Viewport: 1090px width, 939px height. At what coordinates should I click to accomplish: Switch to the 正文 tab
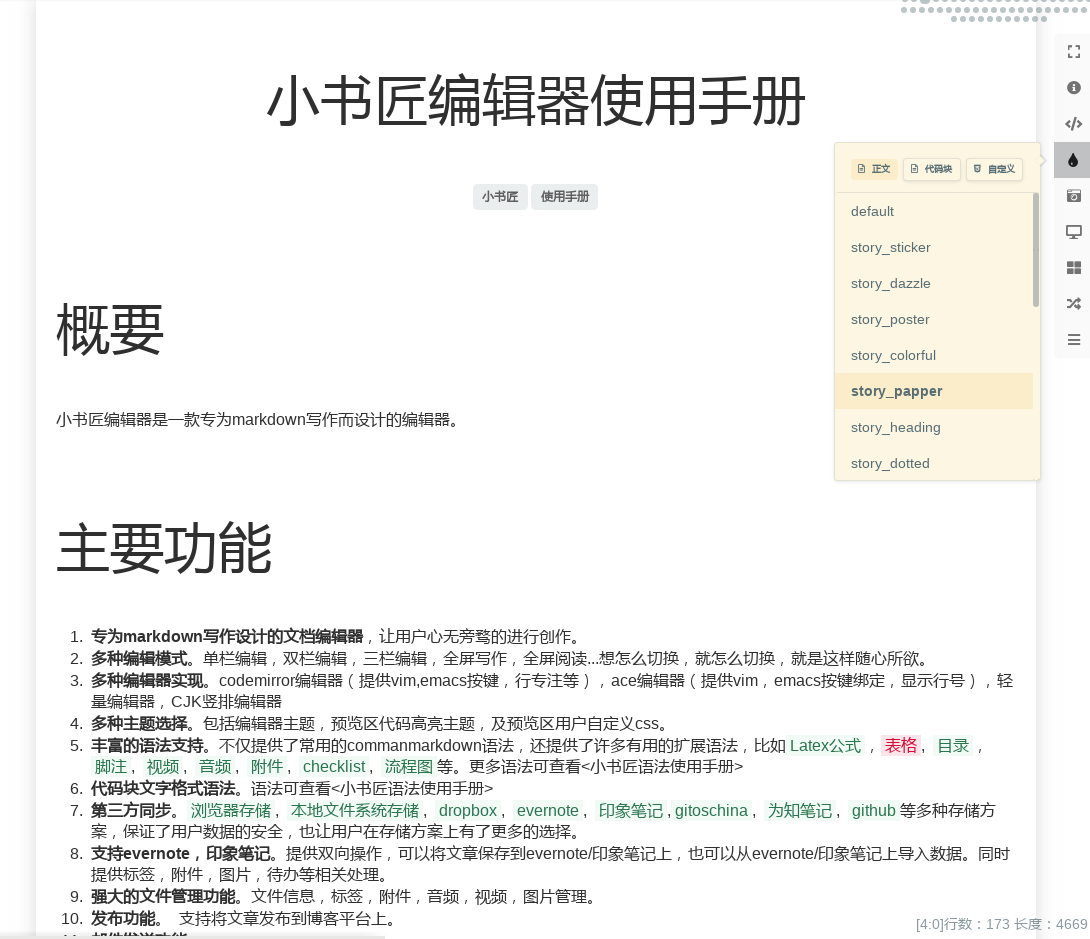874,169
